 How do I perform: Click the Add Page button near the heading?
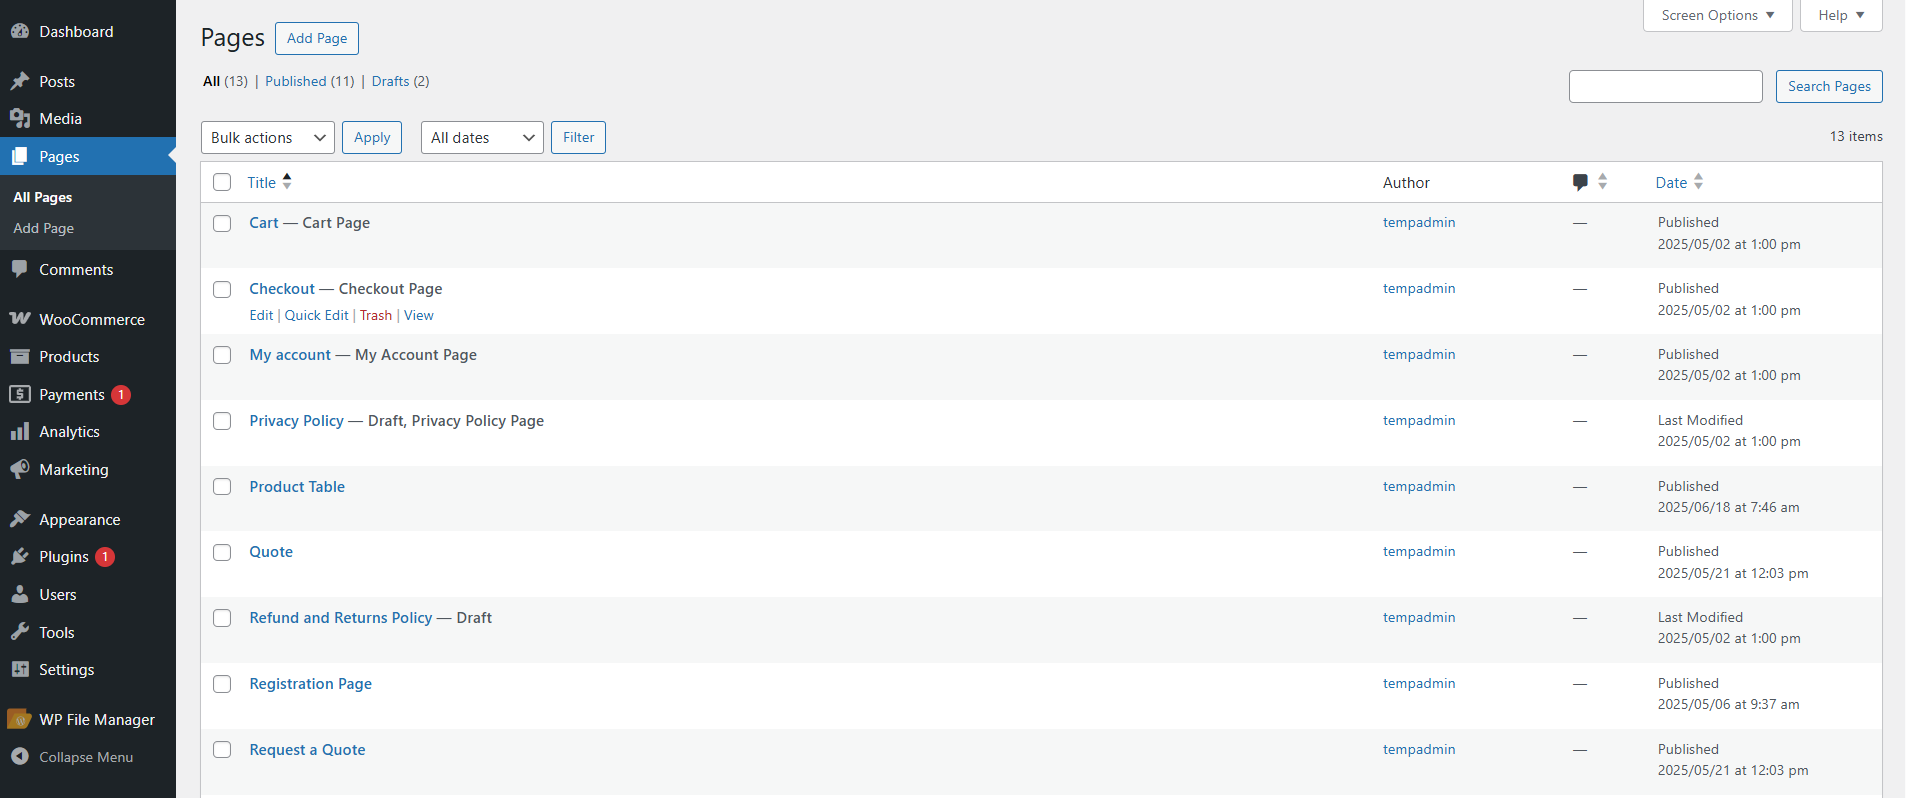(x=317, y=38)
